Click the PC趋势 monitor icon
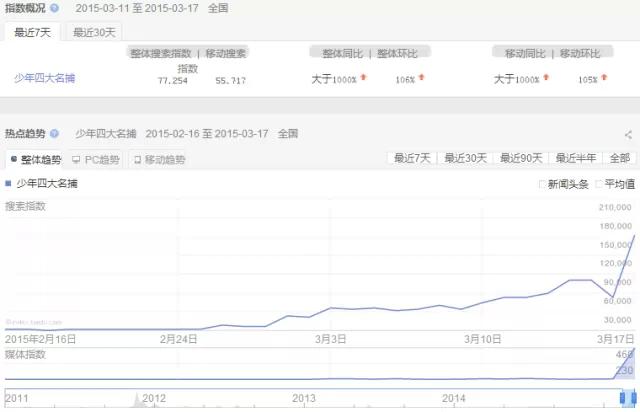The height and width of the screenshot is (412, 640). [76, 159]
